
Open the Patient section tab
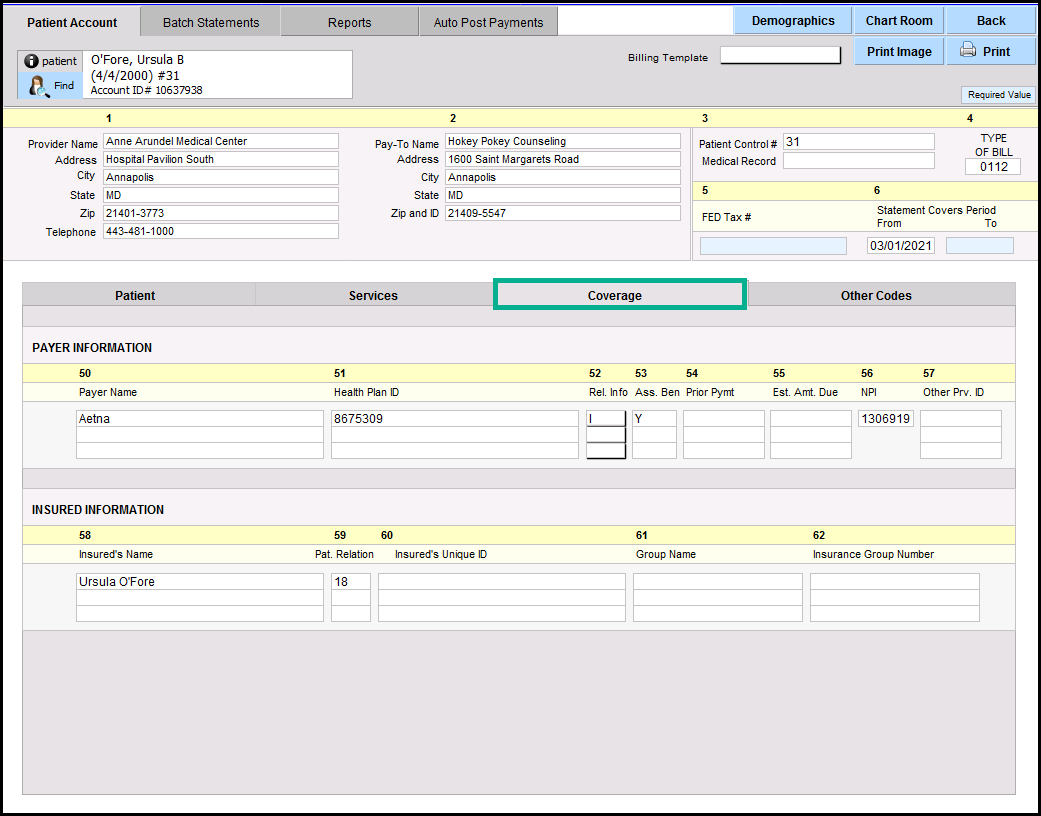[135, 295]
